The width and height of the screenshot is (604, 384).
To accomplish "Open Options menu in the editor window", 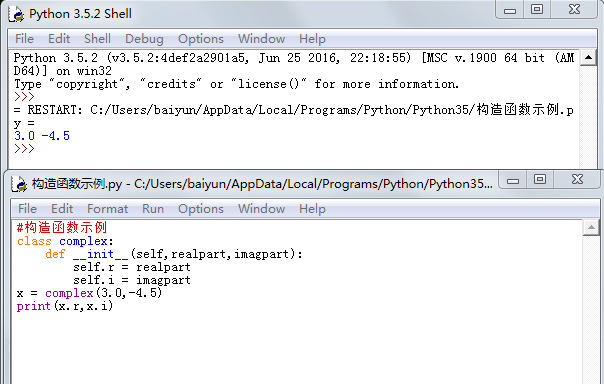I will (201, 209).
